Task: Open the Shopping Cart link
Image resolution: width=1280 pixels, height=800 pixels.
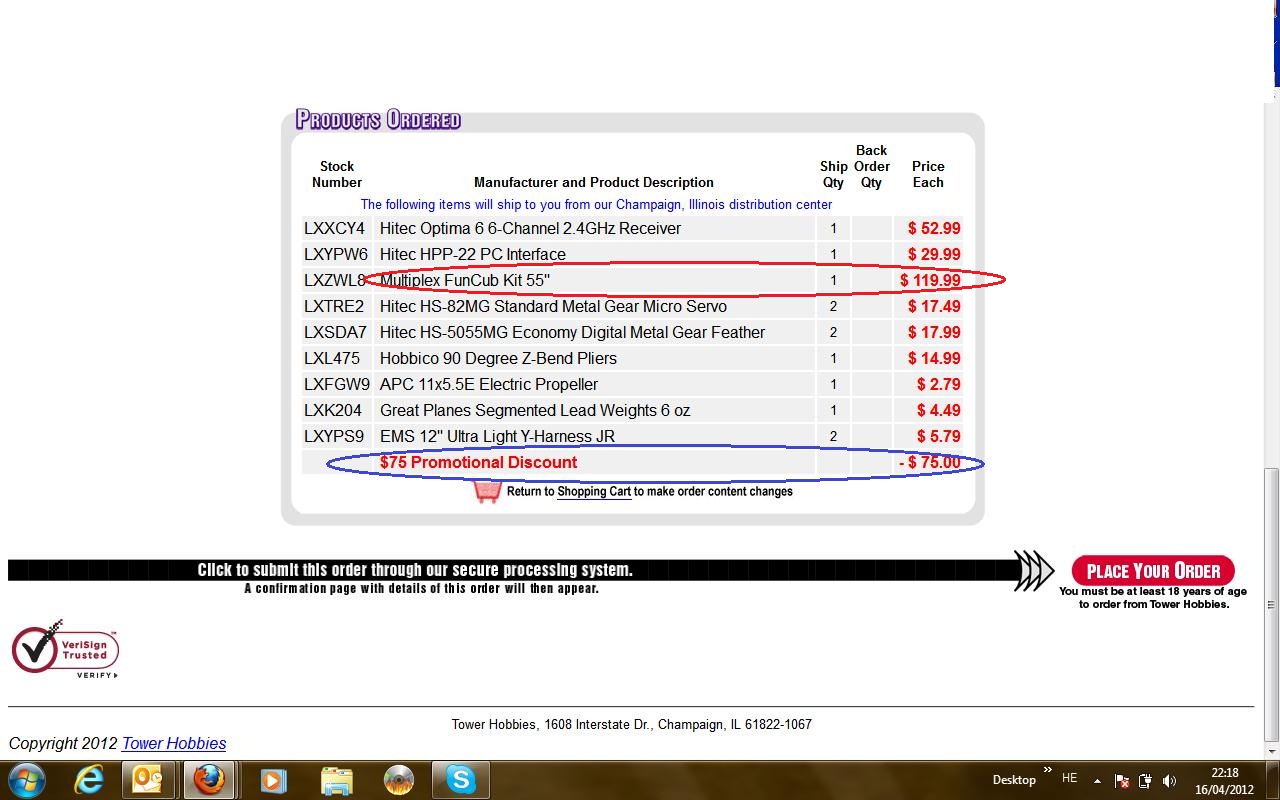Action: point(594,491)
